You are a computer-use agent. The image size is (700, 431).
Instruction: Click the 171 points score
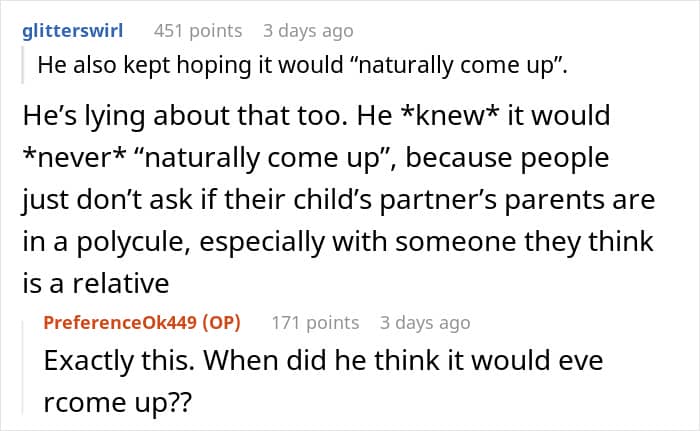pyautogui.click(x=315, y=323)
